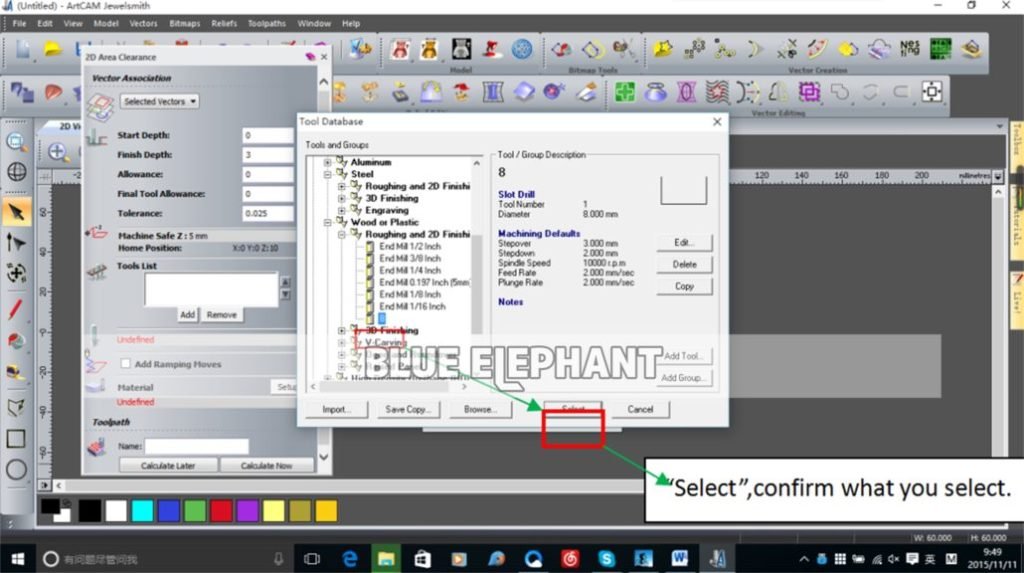Click the Import button
This screenshot has height=573, width=1024.
point(336,410)
